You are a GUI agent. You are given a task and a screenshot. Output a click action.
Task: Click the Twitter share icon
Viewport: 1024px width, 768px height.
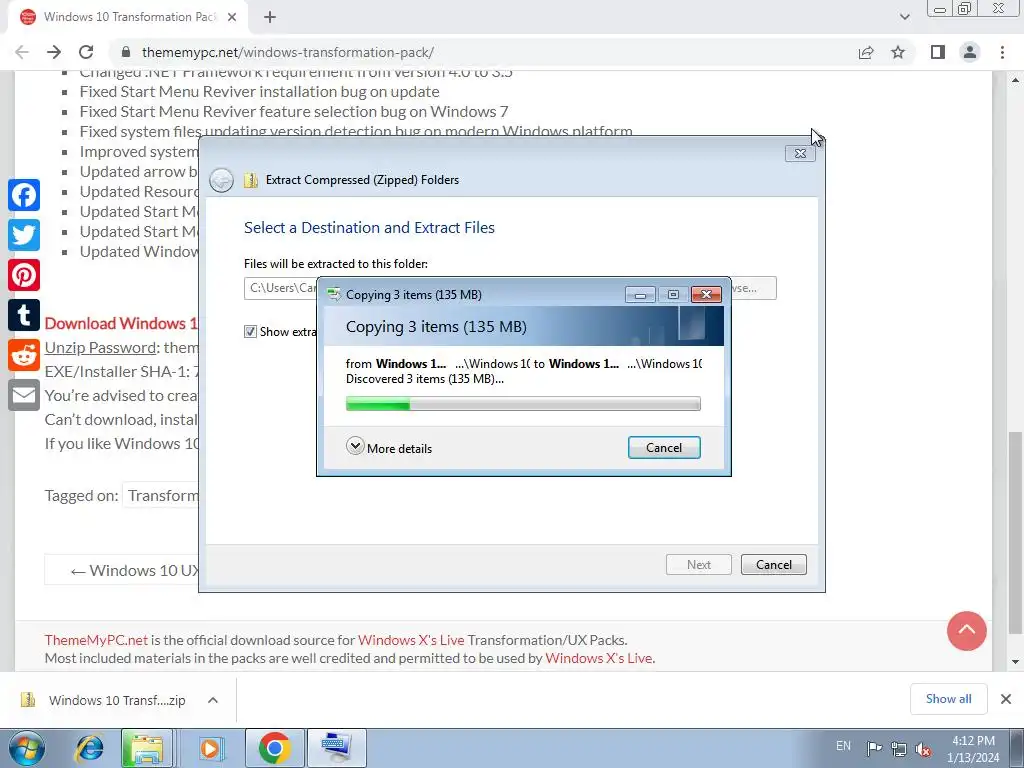[x=24, y=235]
